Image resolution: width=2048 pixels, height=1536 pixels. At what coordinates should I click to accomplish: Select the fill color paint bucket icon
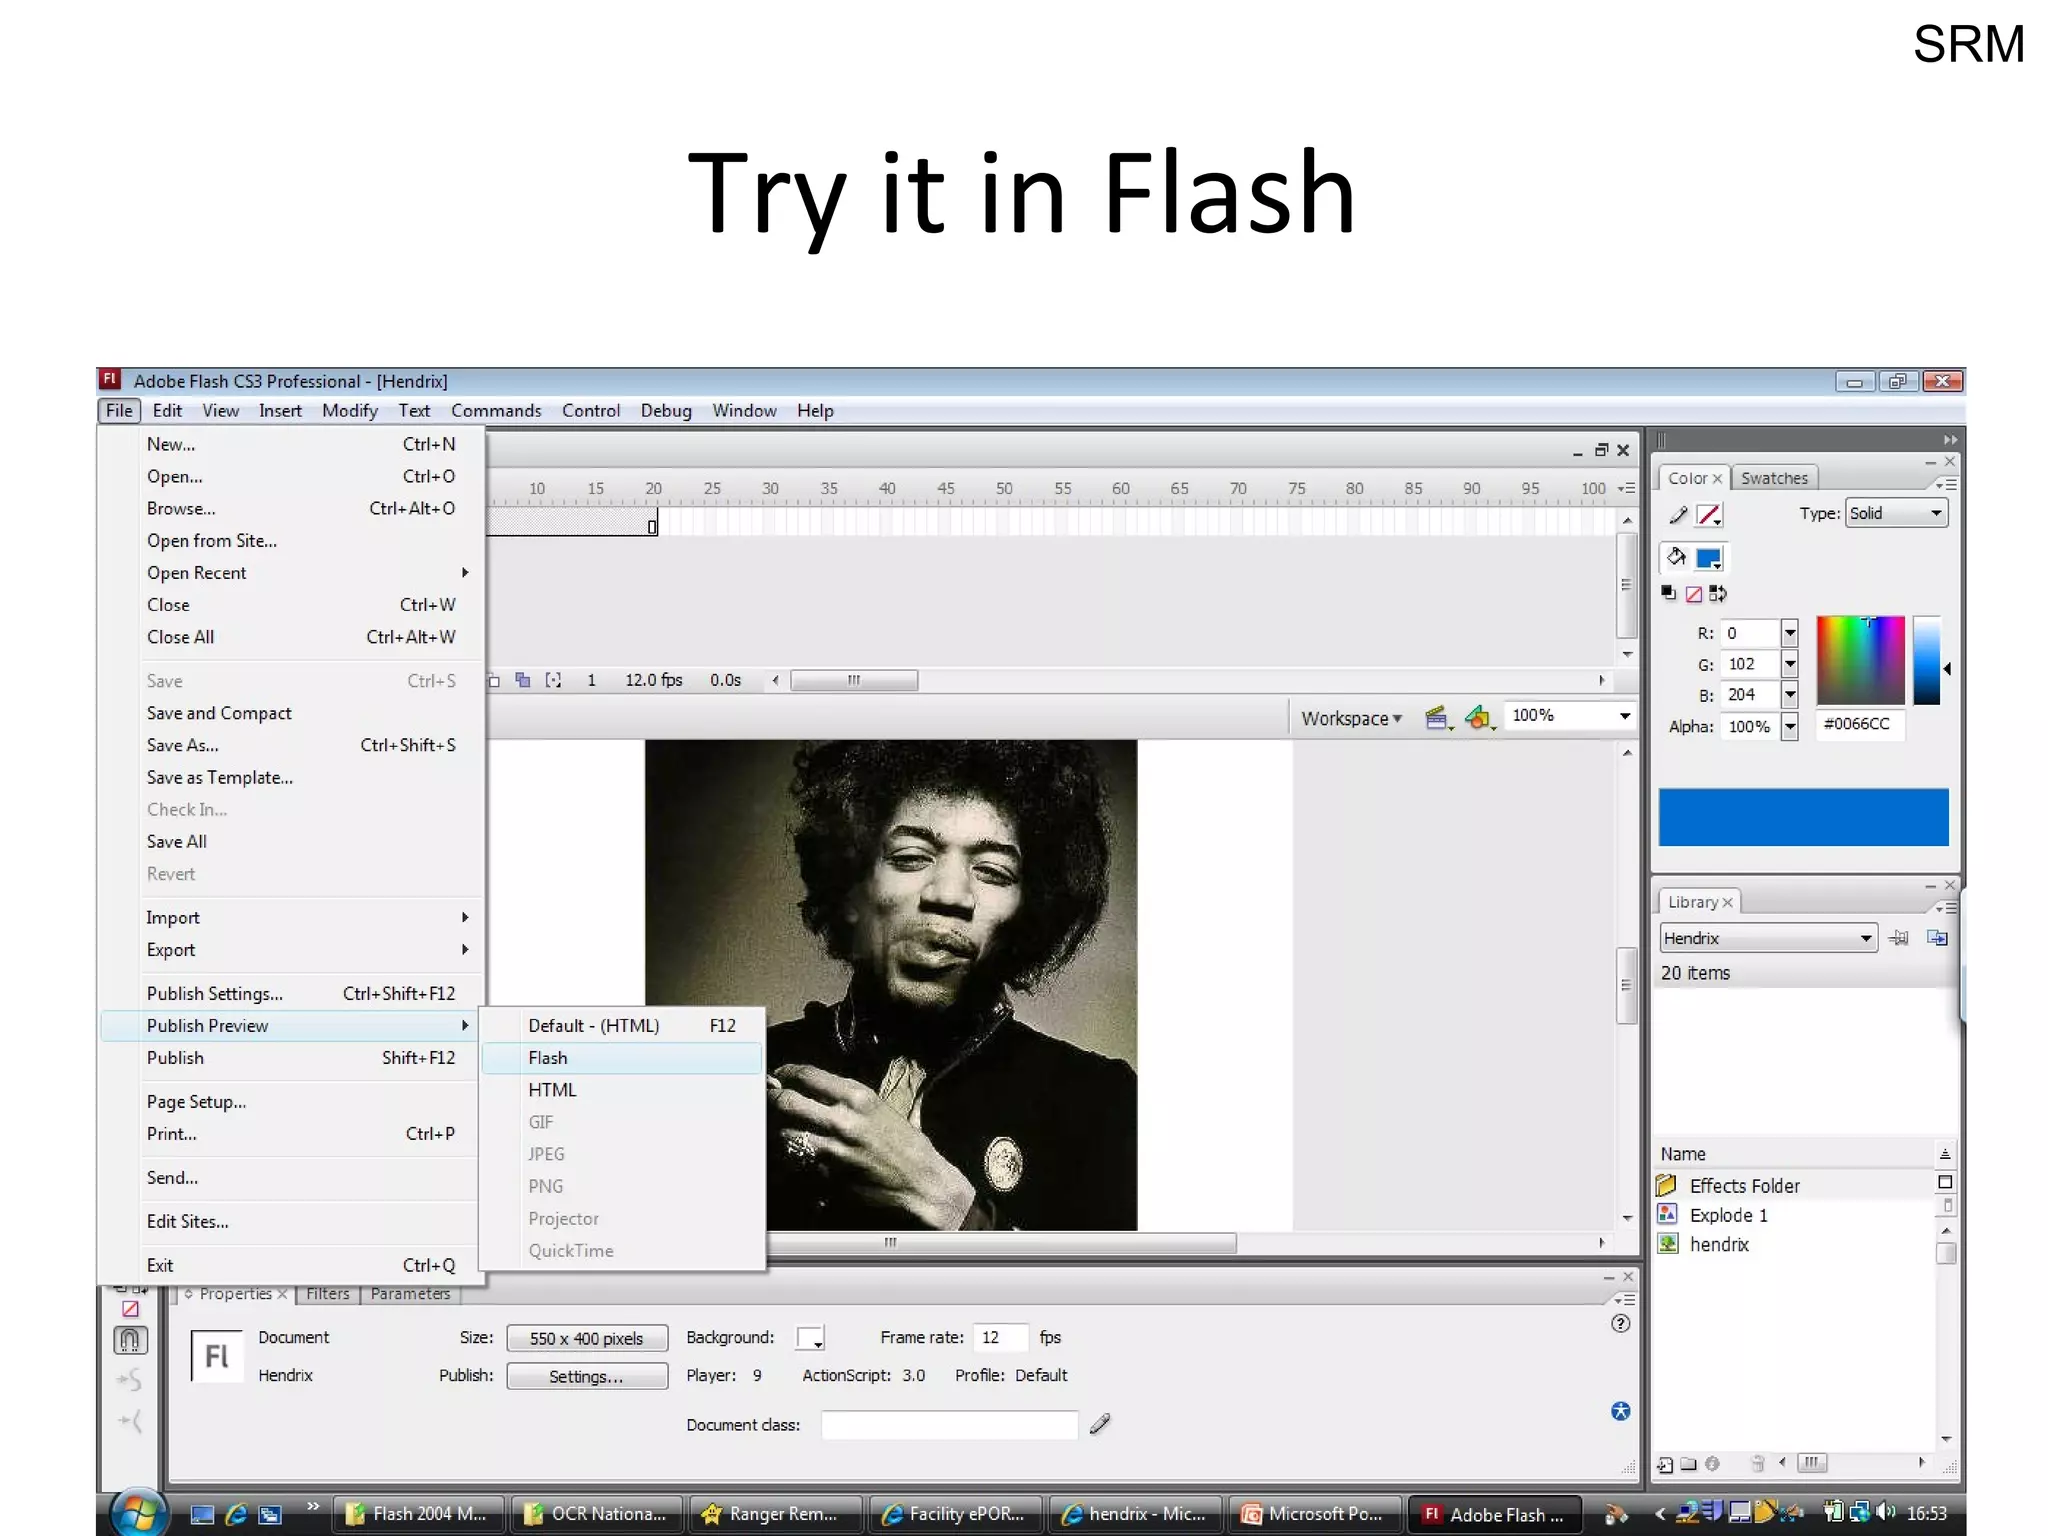coord(1677,557)
